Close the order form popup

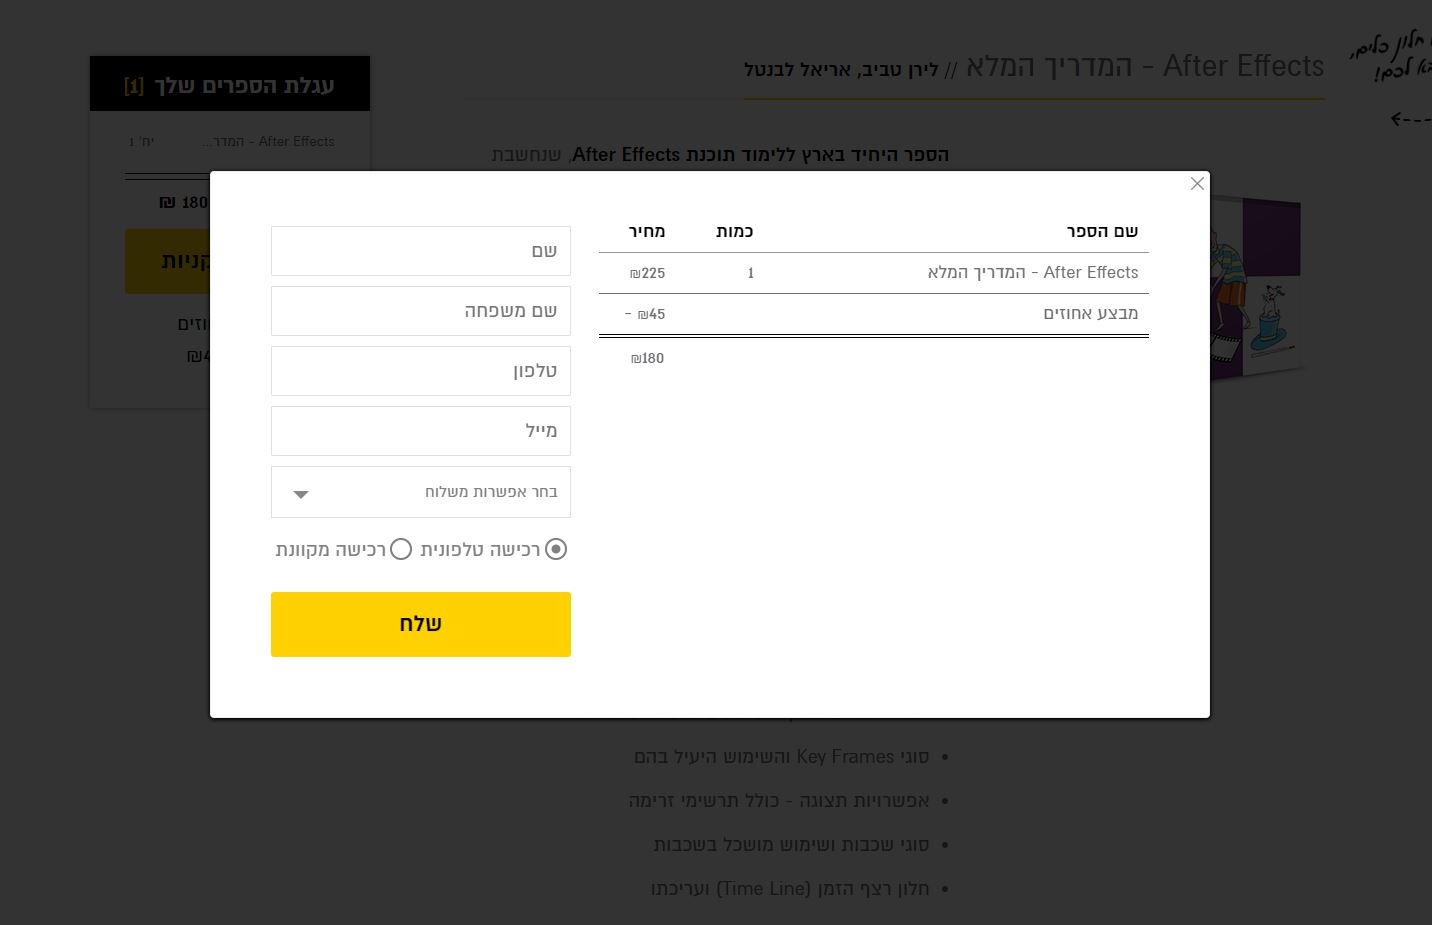[x=1197, y=184]
